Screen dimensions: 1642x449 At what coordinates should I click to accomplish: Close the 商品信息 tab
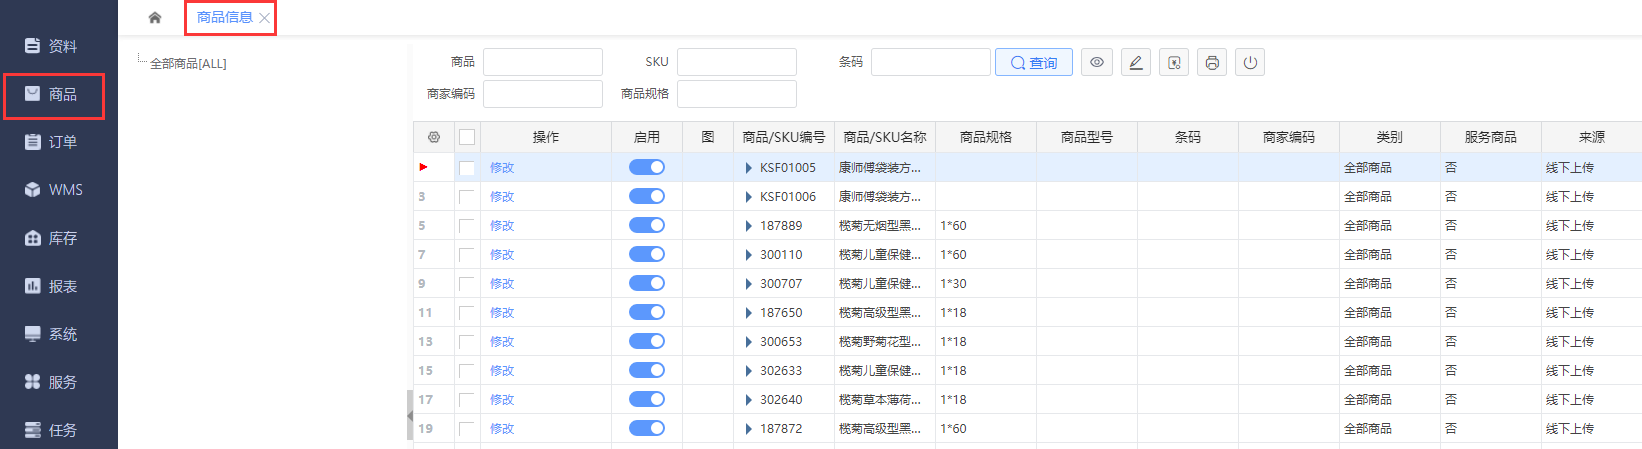(x=264, y=18)
